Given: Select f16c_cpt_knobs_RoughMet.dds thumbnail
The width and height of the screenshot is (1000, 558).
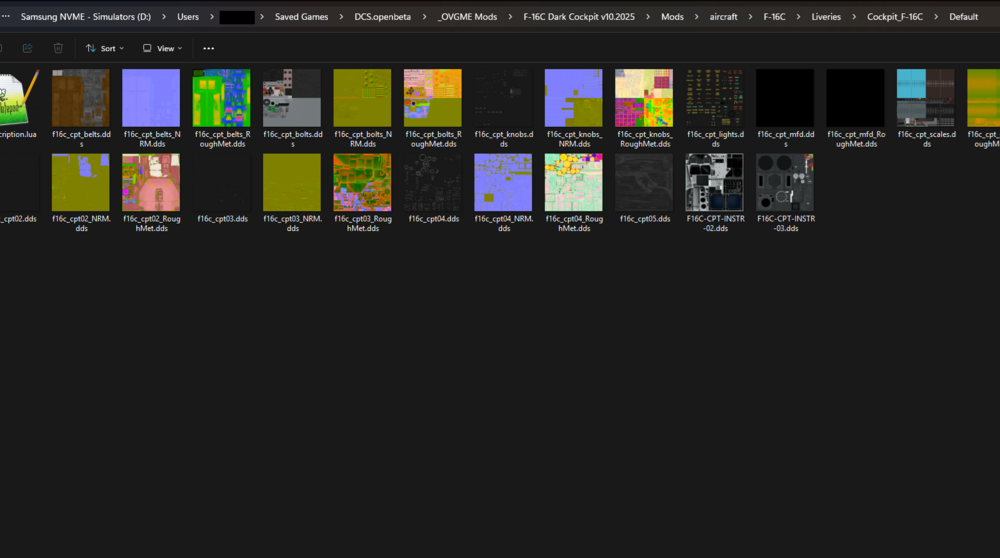Looking at the screenshot, I should pos(644,98).
